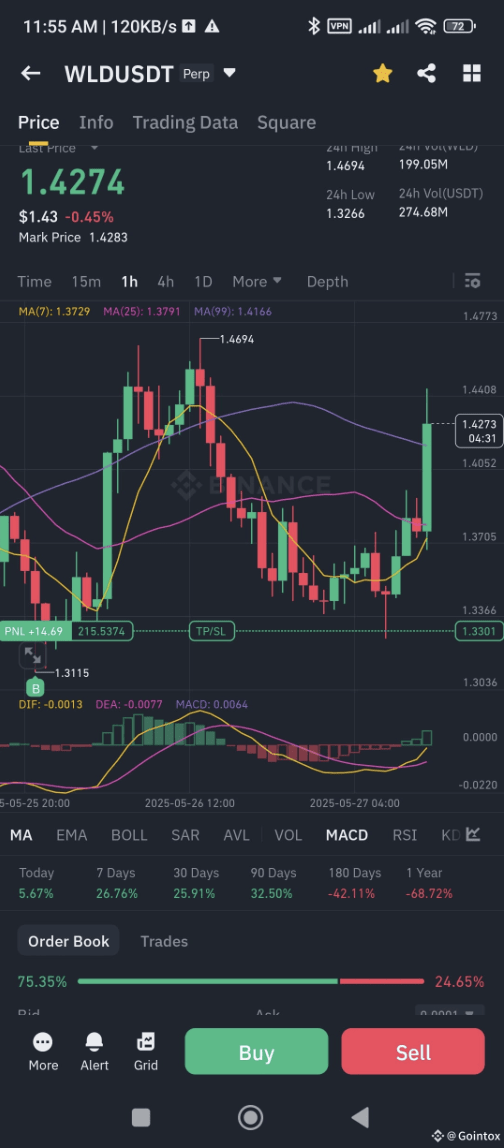Tap the TP/SL label on position line
The height and width of the screenshot is (1148, 504).
tap(211, 631)
